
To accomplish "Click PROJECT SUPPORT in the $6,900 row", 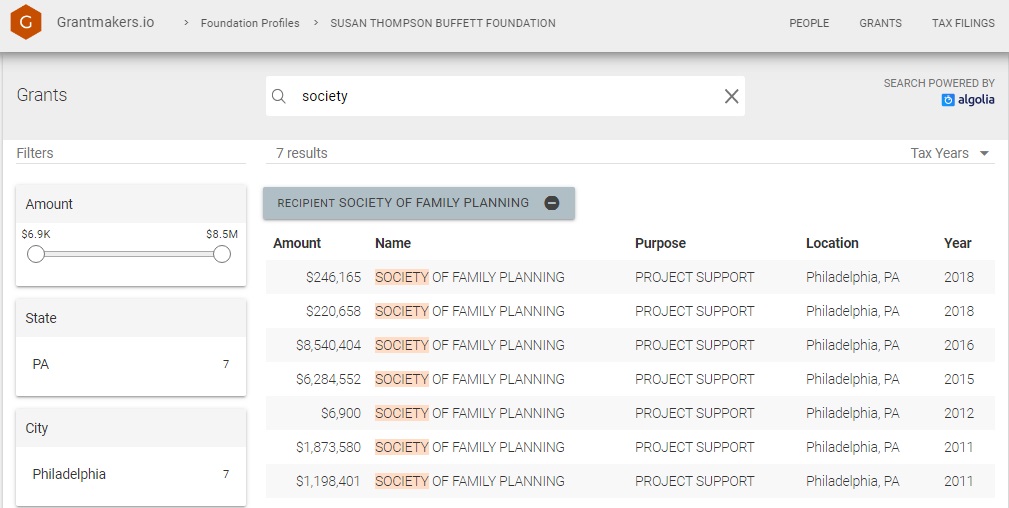I will coord(694,413).
